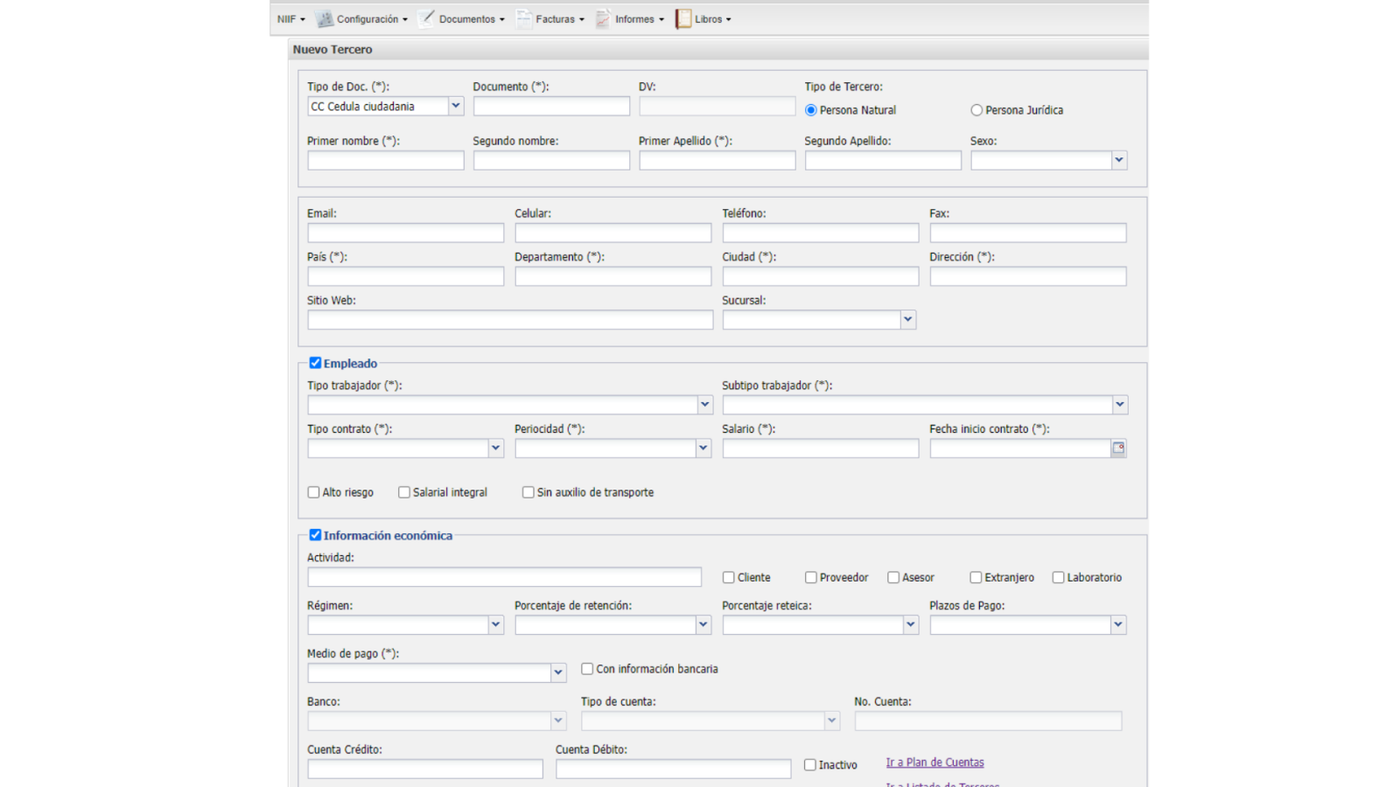Screen dimensions: 1400x787
Task: Follow the Ir a Plan de Cuentas link
Action: [934, 762]
